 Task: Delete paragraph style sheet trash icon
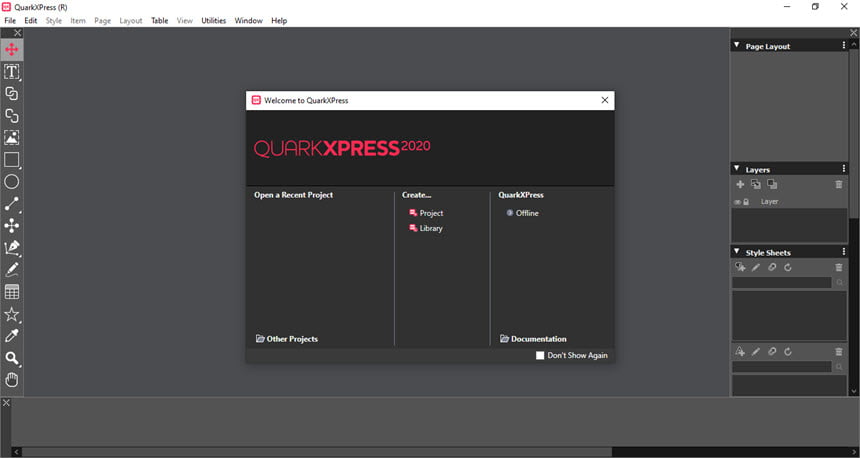click(x=839, y=267)
